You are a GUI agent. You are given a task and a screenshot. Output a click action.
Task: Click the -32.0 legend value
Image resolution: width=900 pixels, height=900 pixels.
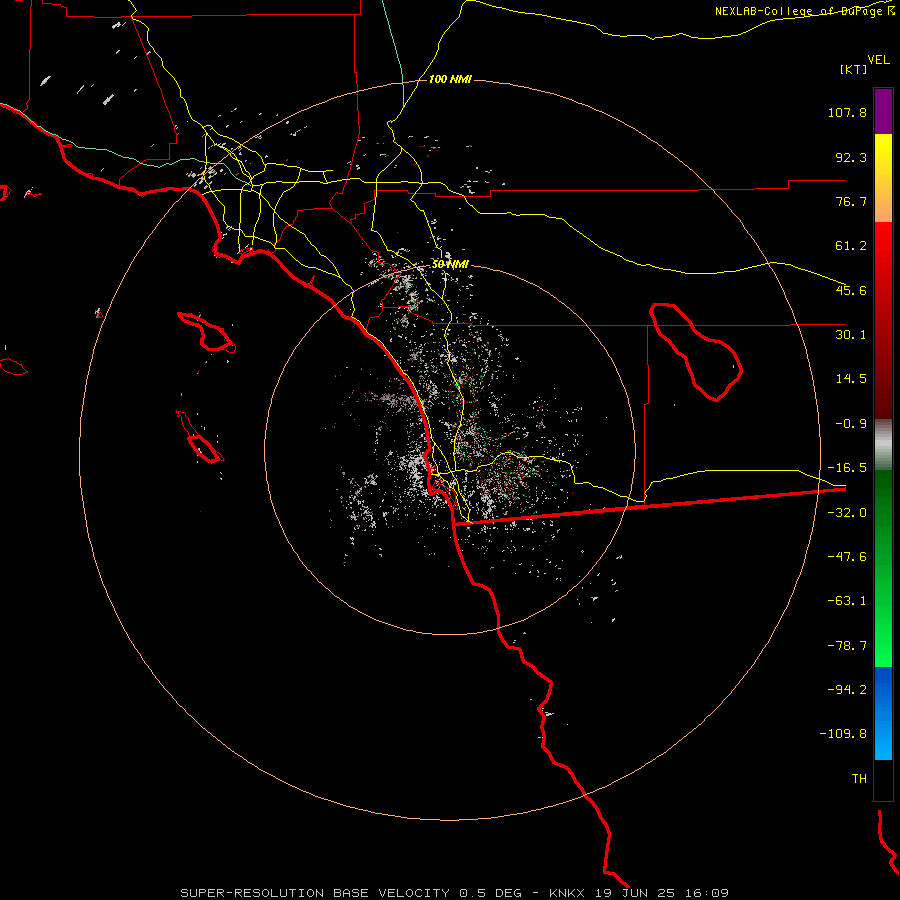(847, 513)
